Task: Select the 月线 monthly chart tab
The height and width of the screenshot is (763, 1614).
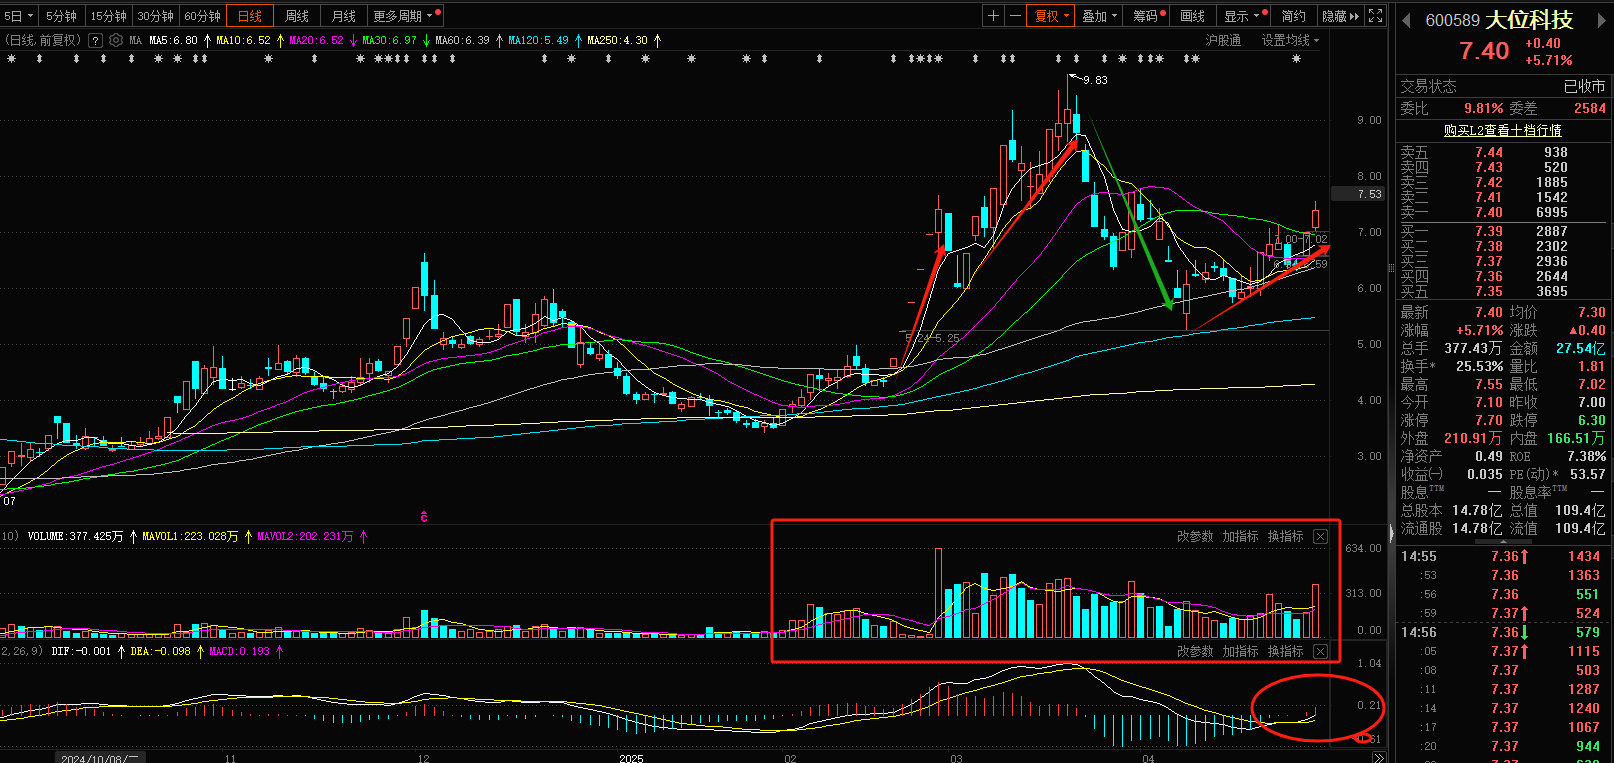Action: [344, 16]
